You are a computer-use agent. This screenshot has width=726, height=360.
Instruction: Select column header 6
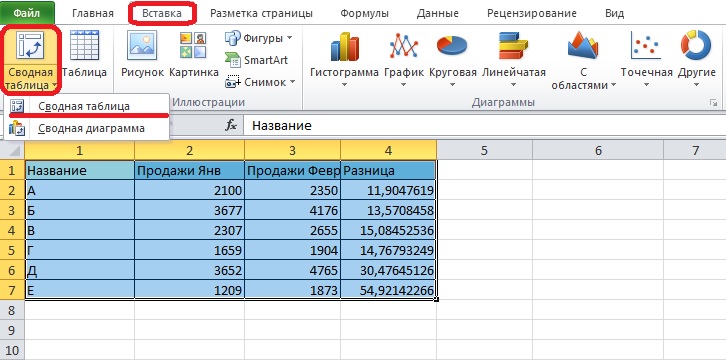598,150
